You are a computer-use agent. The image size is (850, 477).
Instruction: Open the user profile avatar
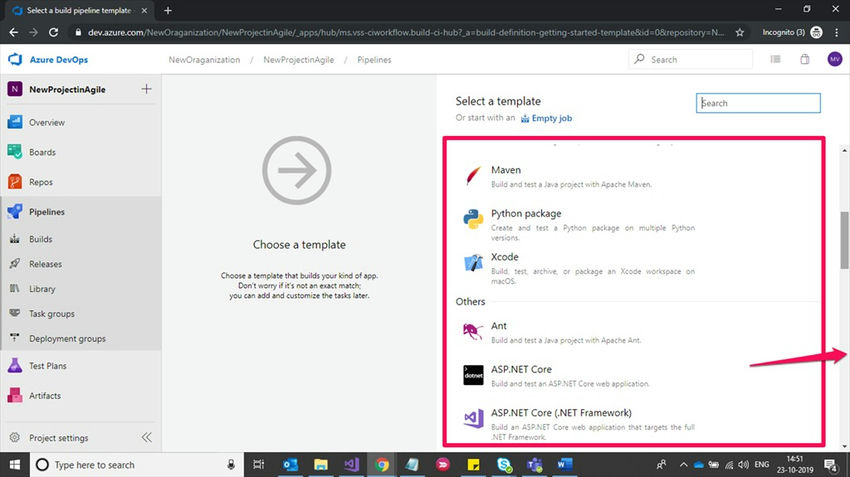coord(835,59)
